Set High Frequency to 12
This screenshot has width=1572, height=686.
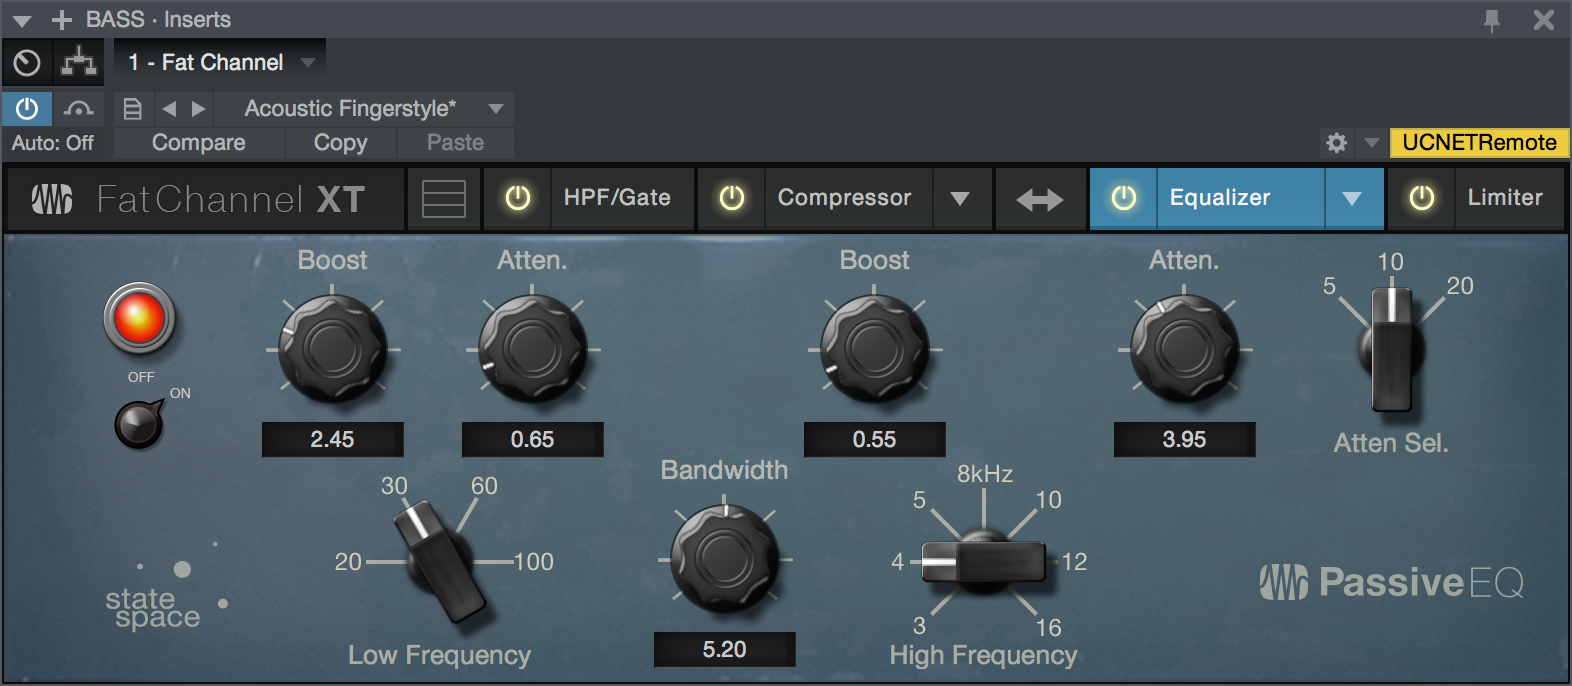pyautogui.click(x=1074, y=562)
